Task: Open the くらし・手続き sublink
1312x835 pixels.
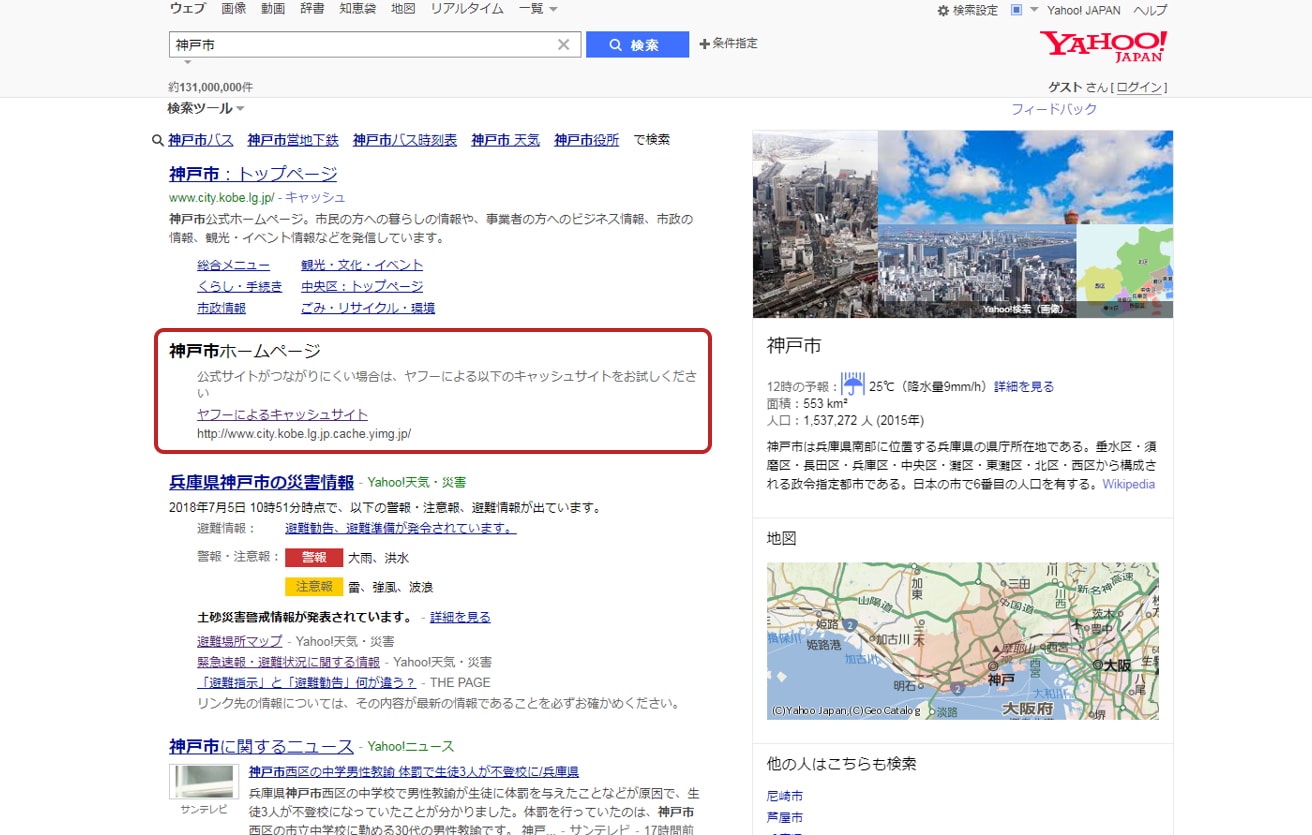Action: [x=240, y=286]
